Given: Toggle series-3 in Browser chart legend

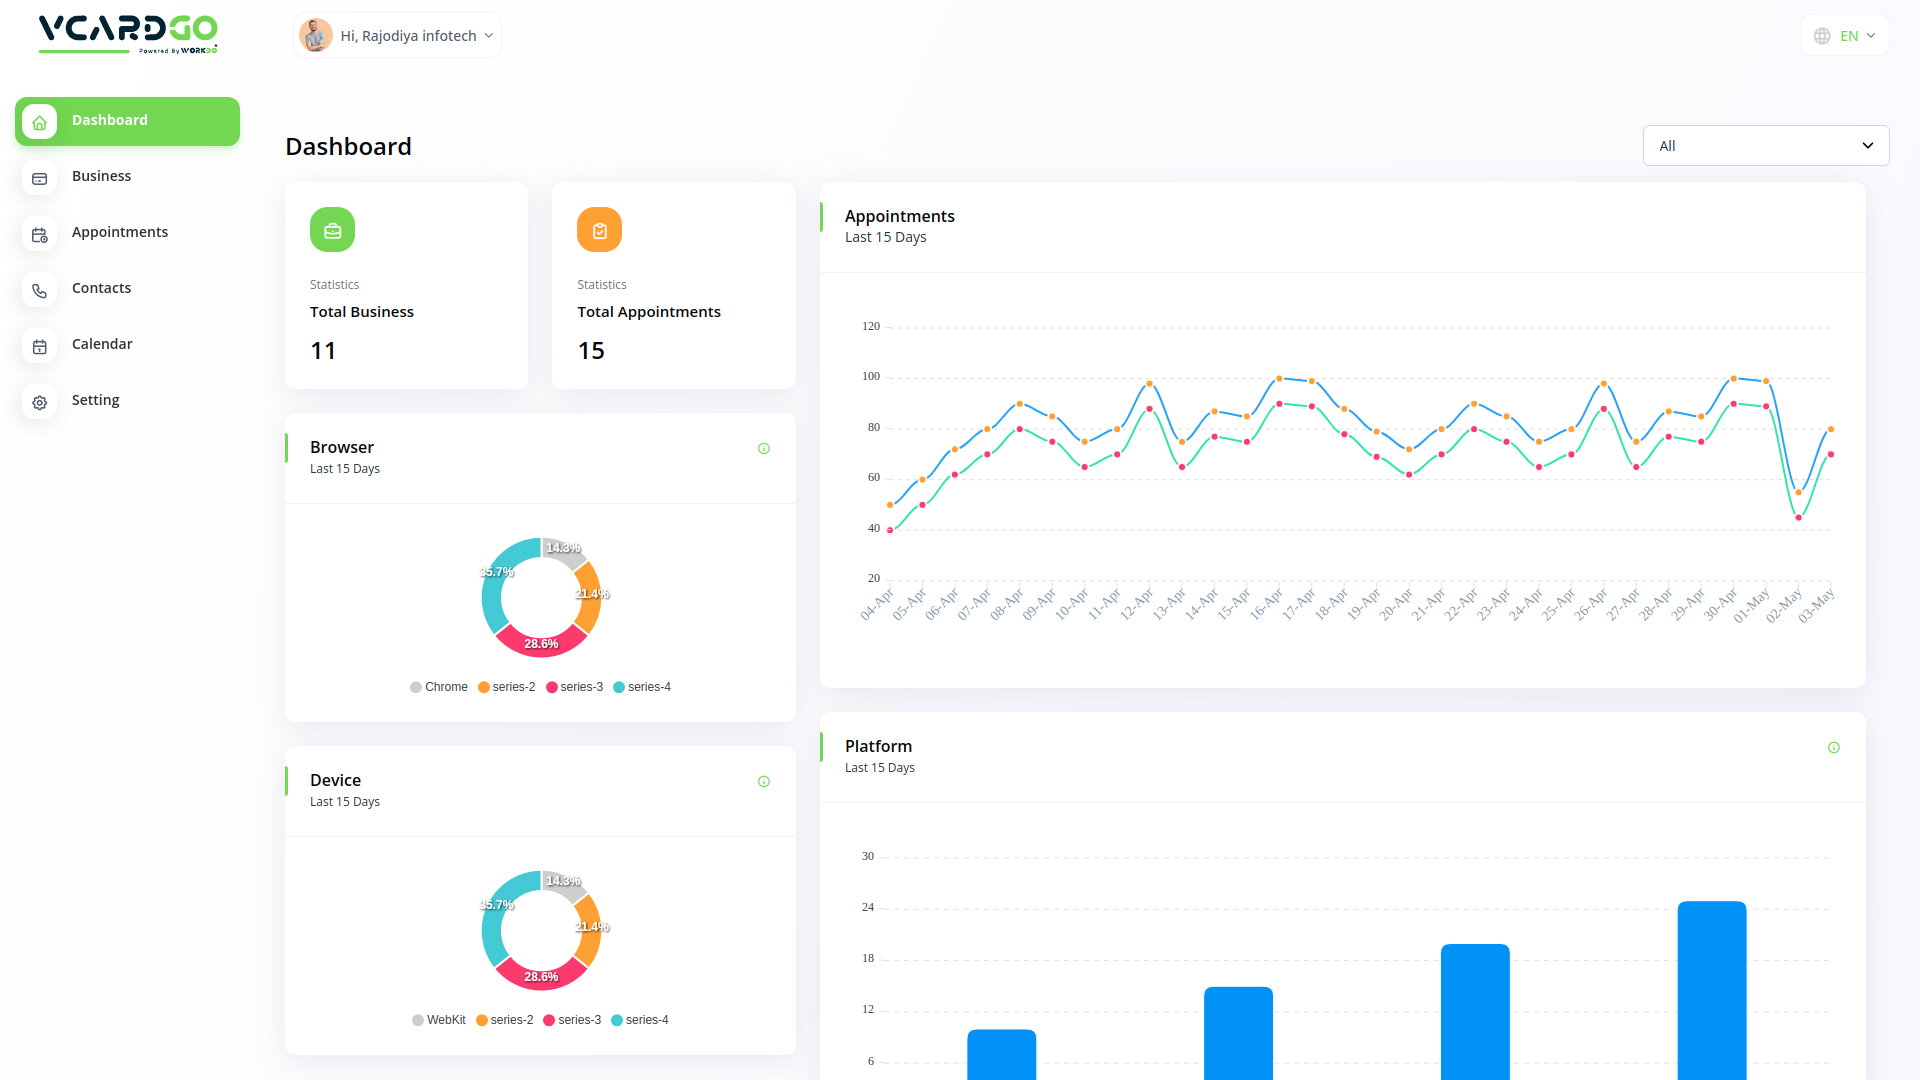Looking at the screenshot, I should click(575, 687).
